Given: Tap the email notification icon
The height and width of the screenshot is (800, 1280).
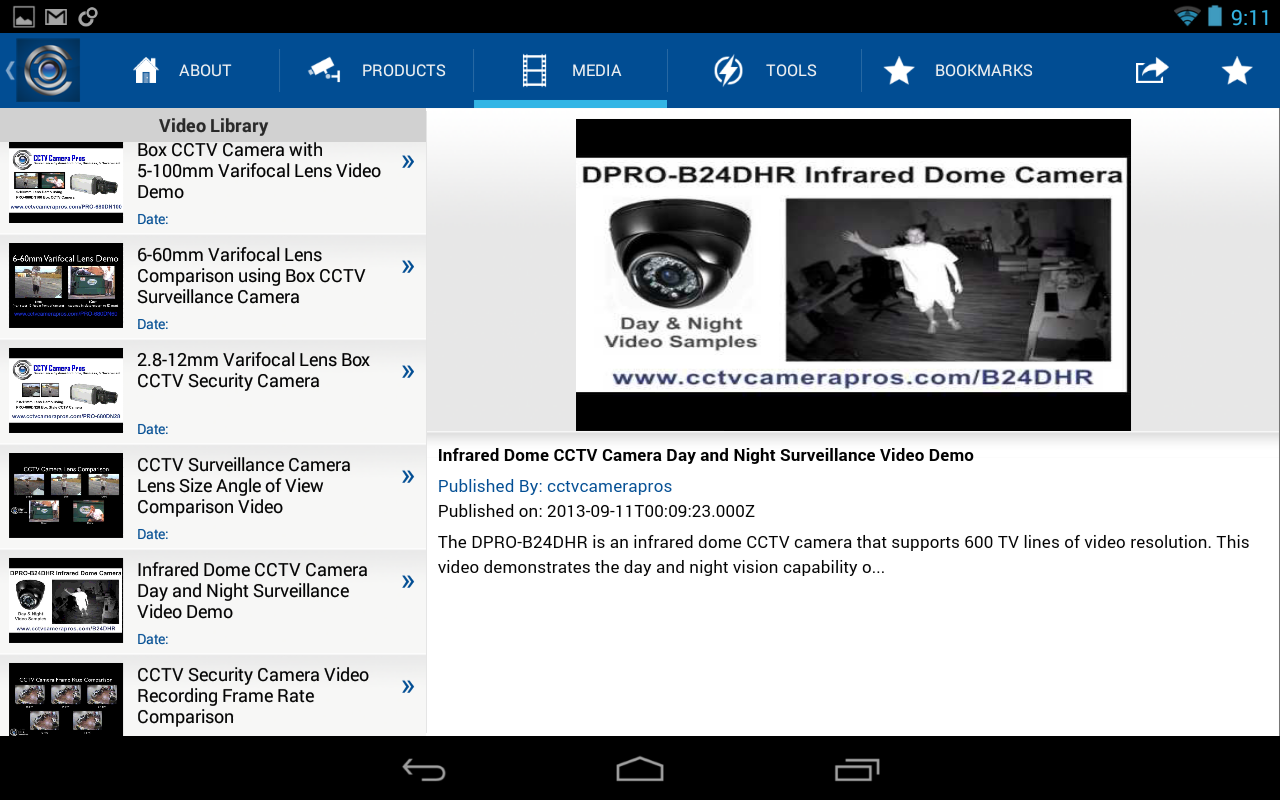Looking at the screenshot, I should pyautogui.click(x=55, y=16).
